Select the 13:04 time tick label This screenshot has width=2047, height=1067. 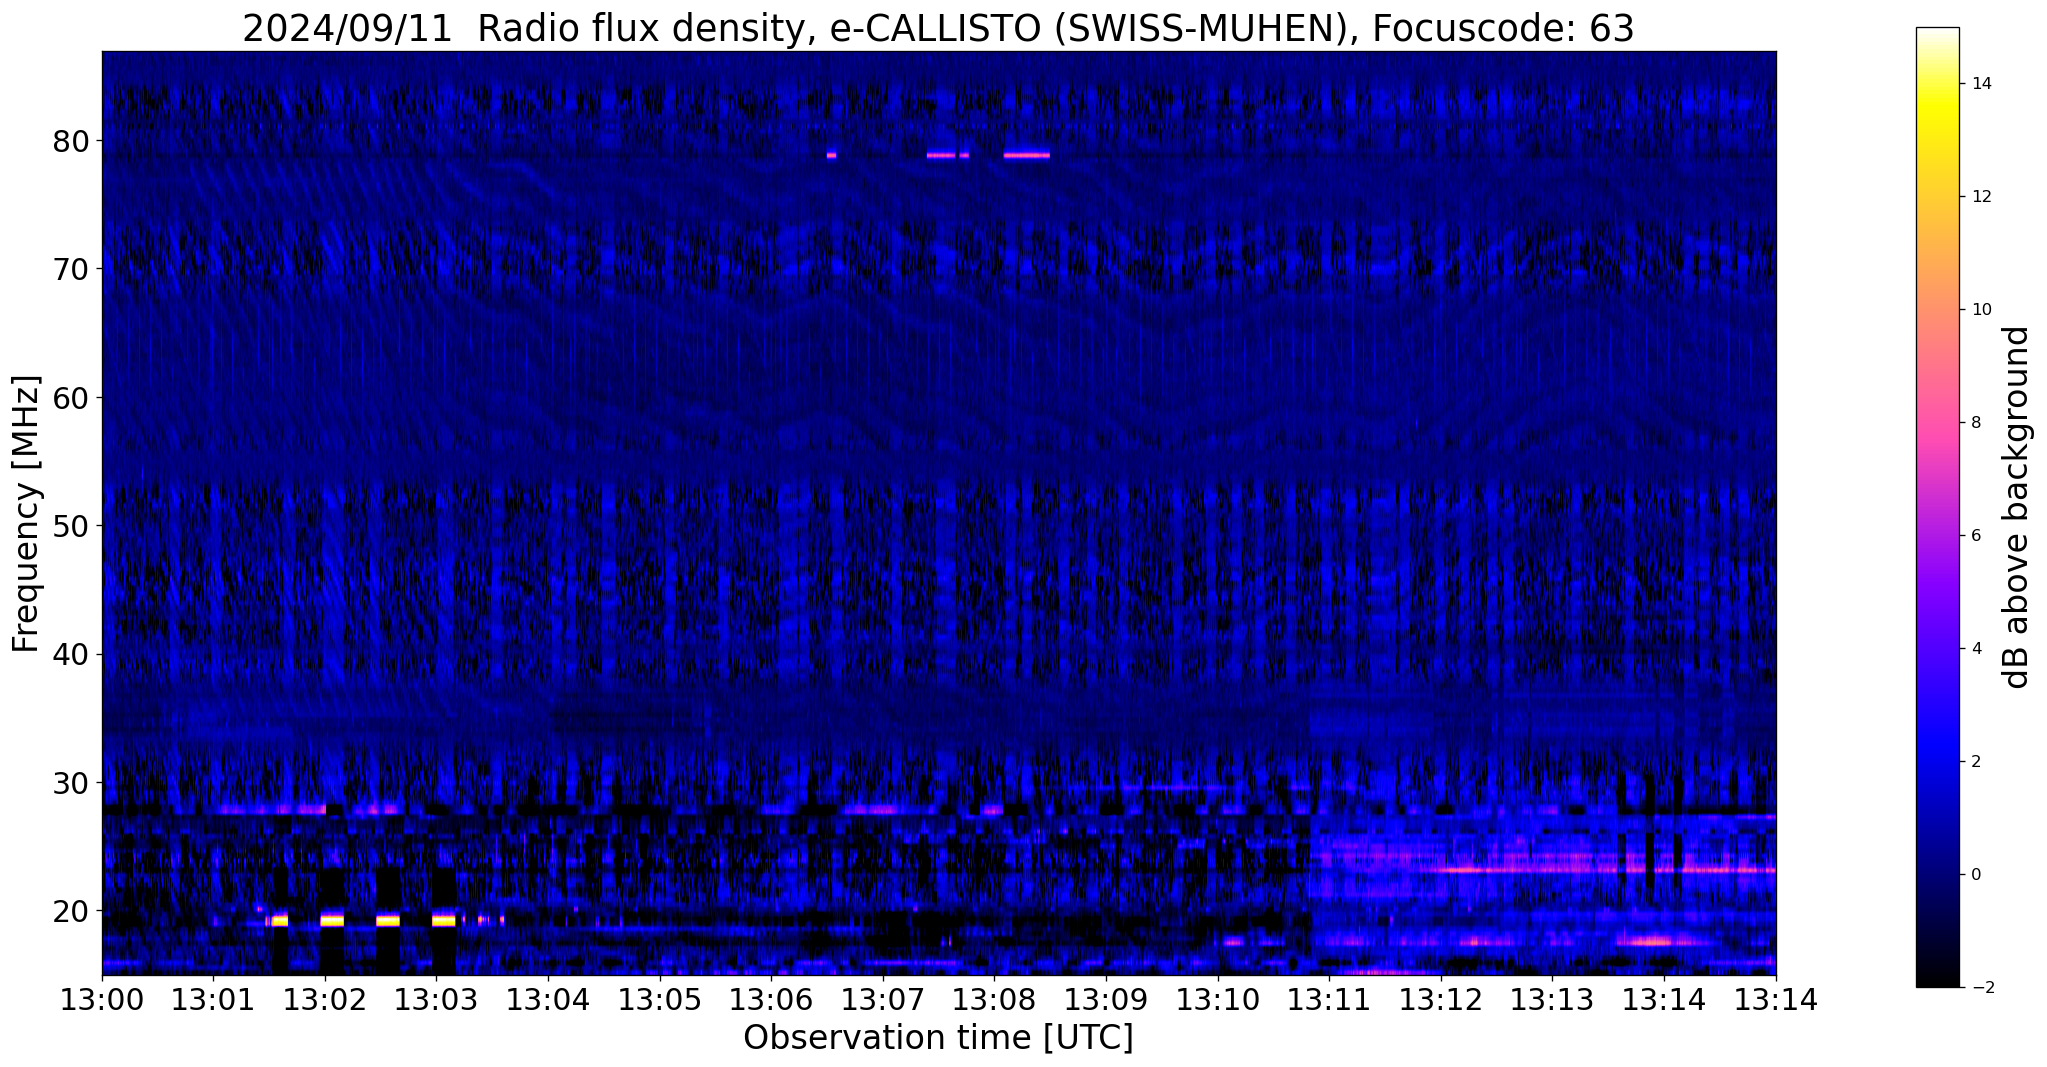tap(547, 1000)
